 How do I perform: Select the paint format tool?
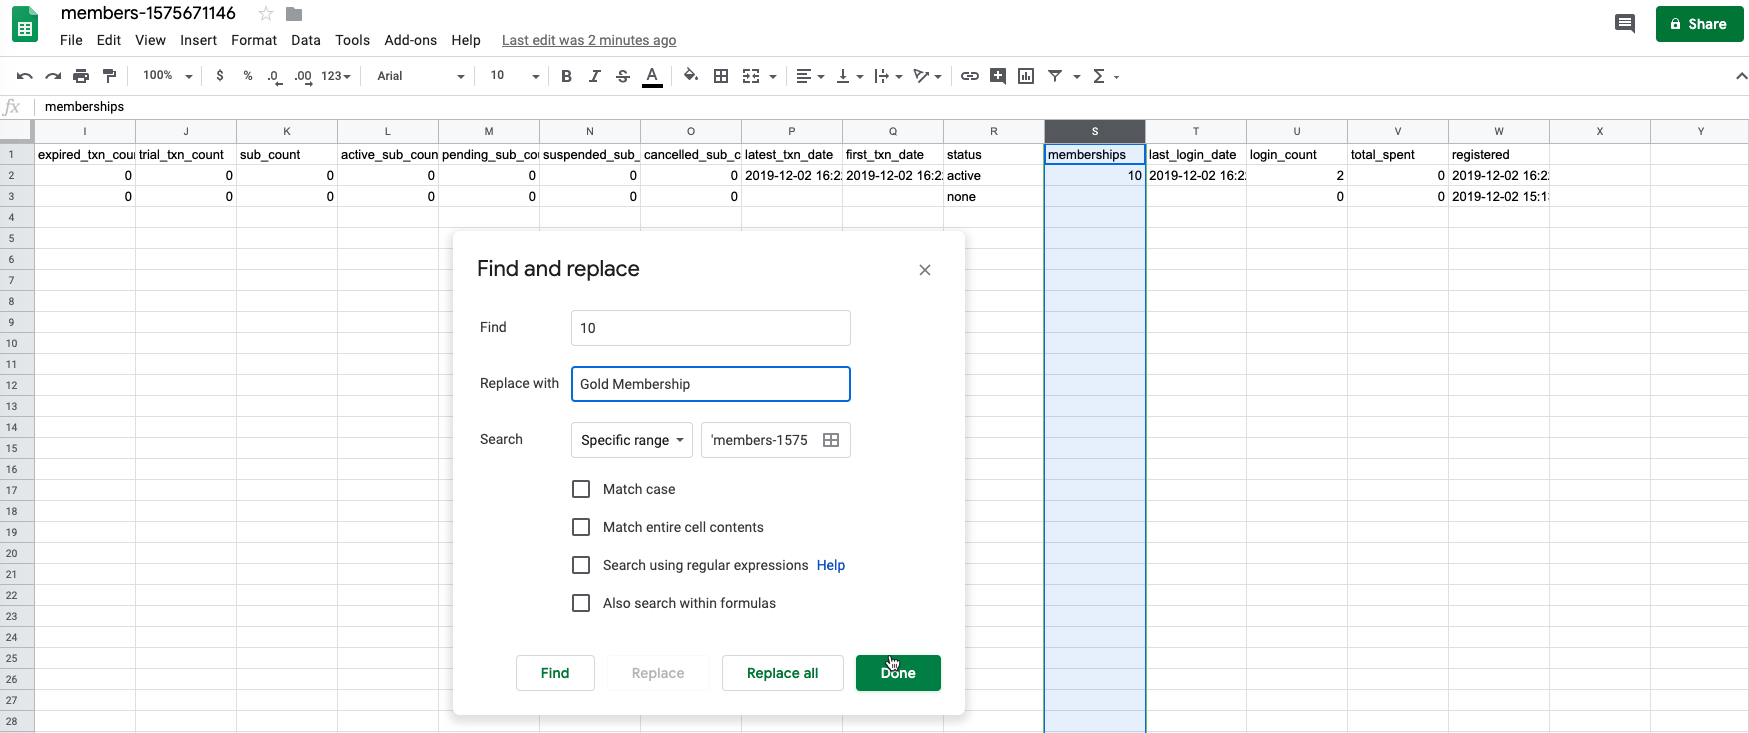coord(110,76)
